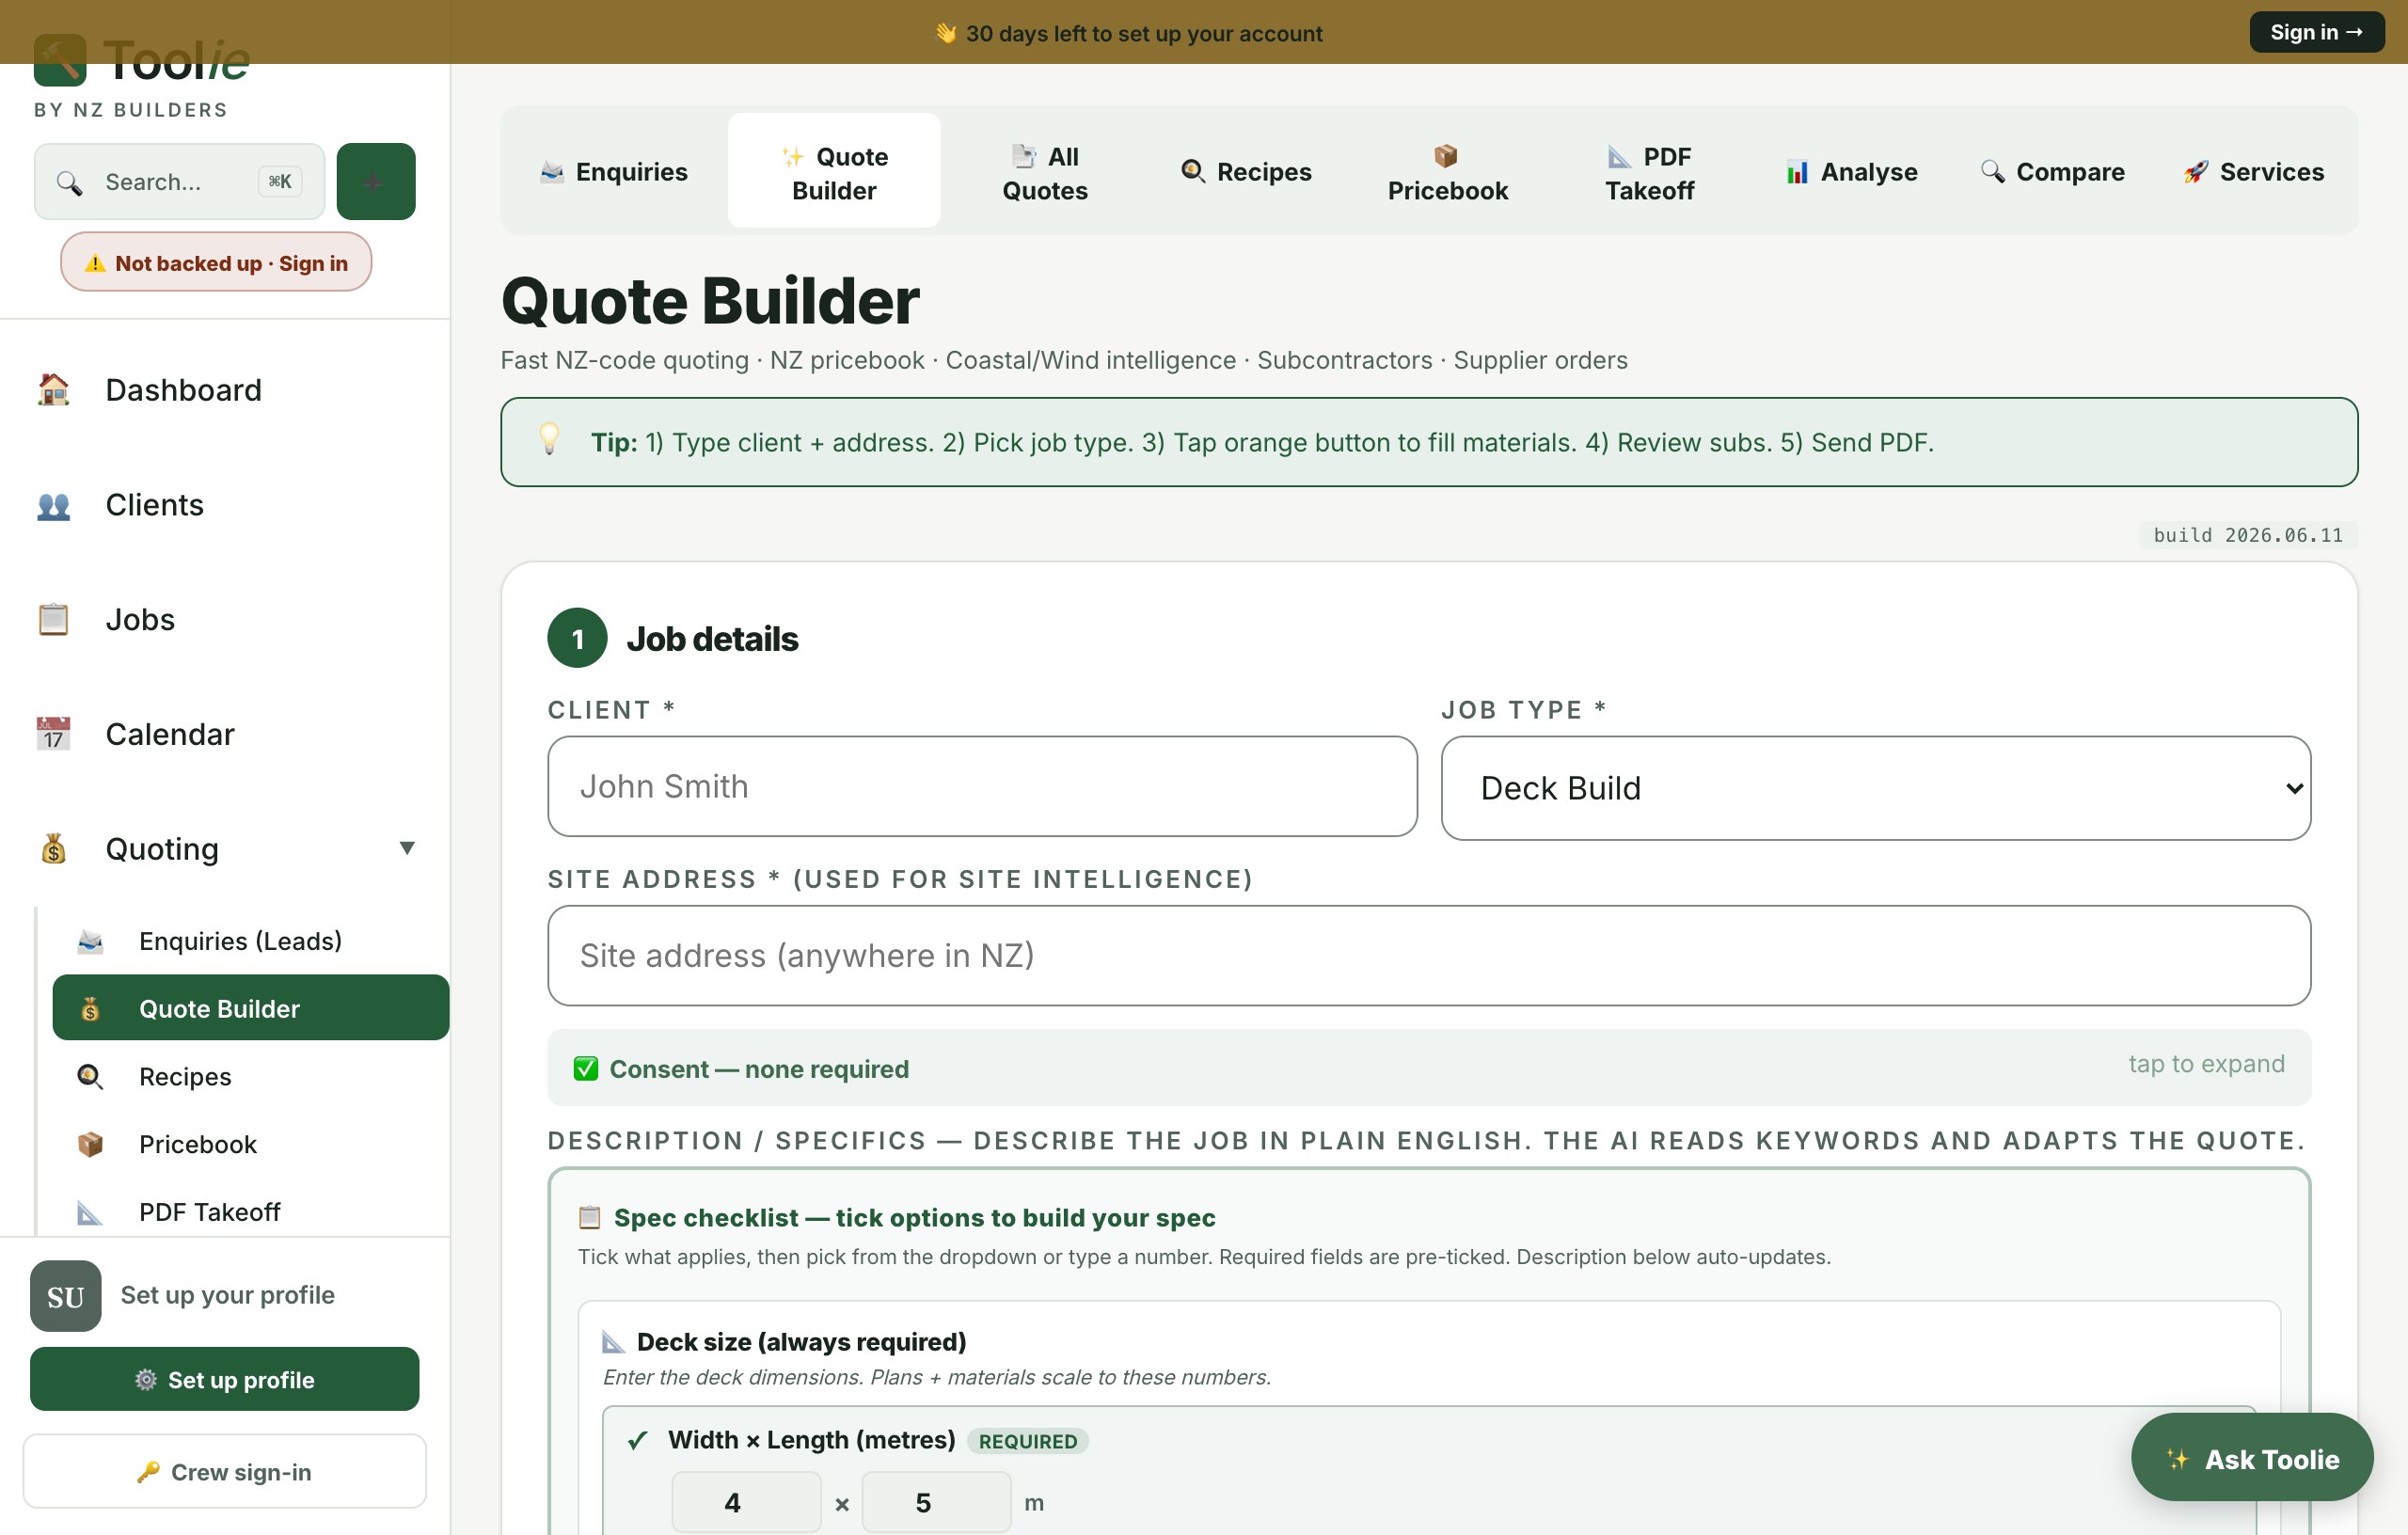Click the ⌘K shortcut badge
Viewport: 2408px width, 1535px height.
click(280, 181)
